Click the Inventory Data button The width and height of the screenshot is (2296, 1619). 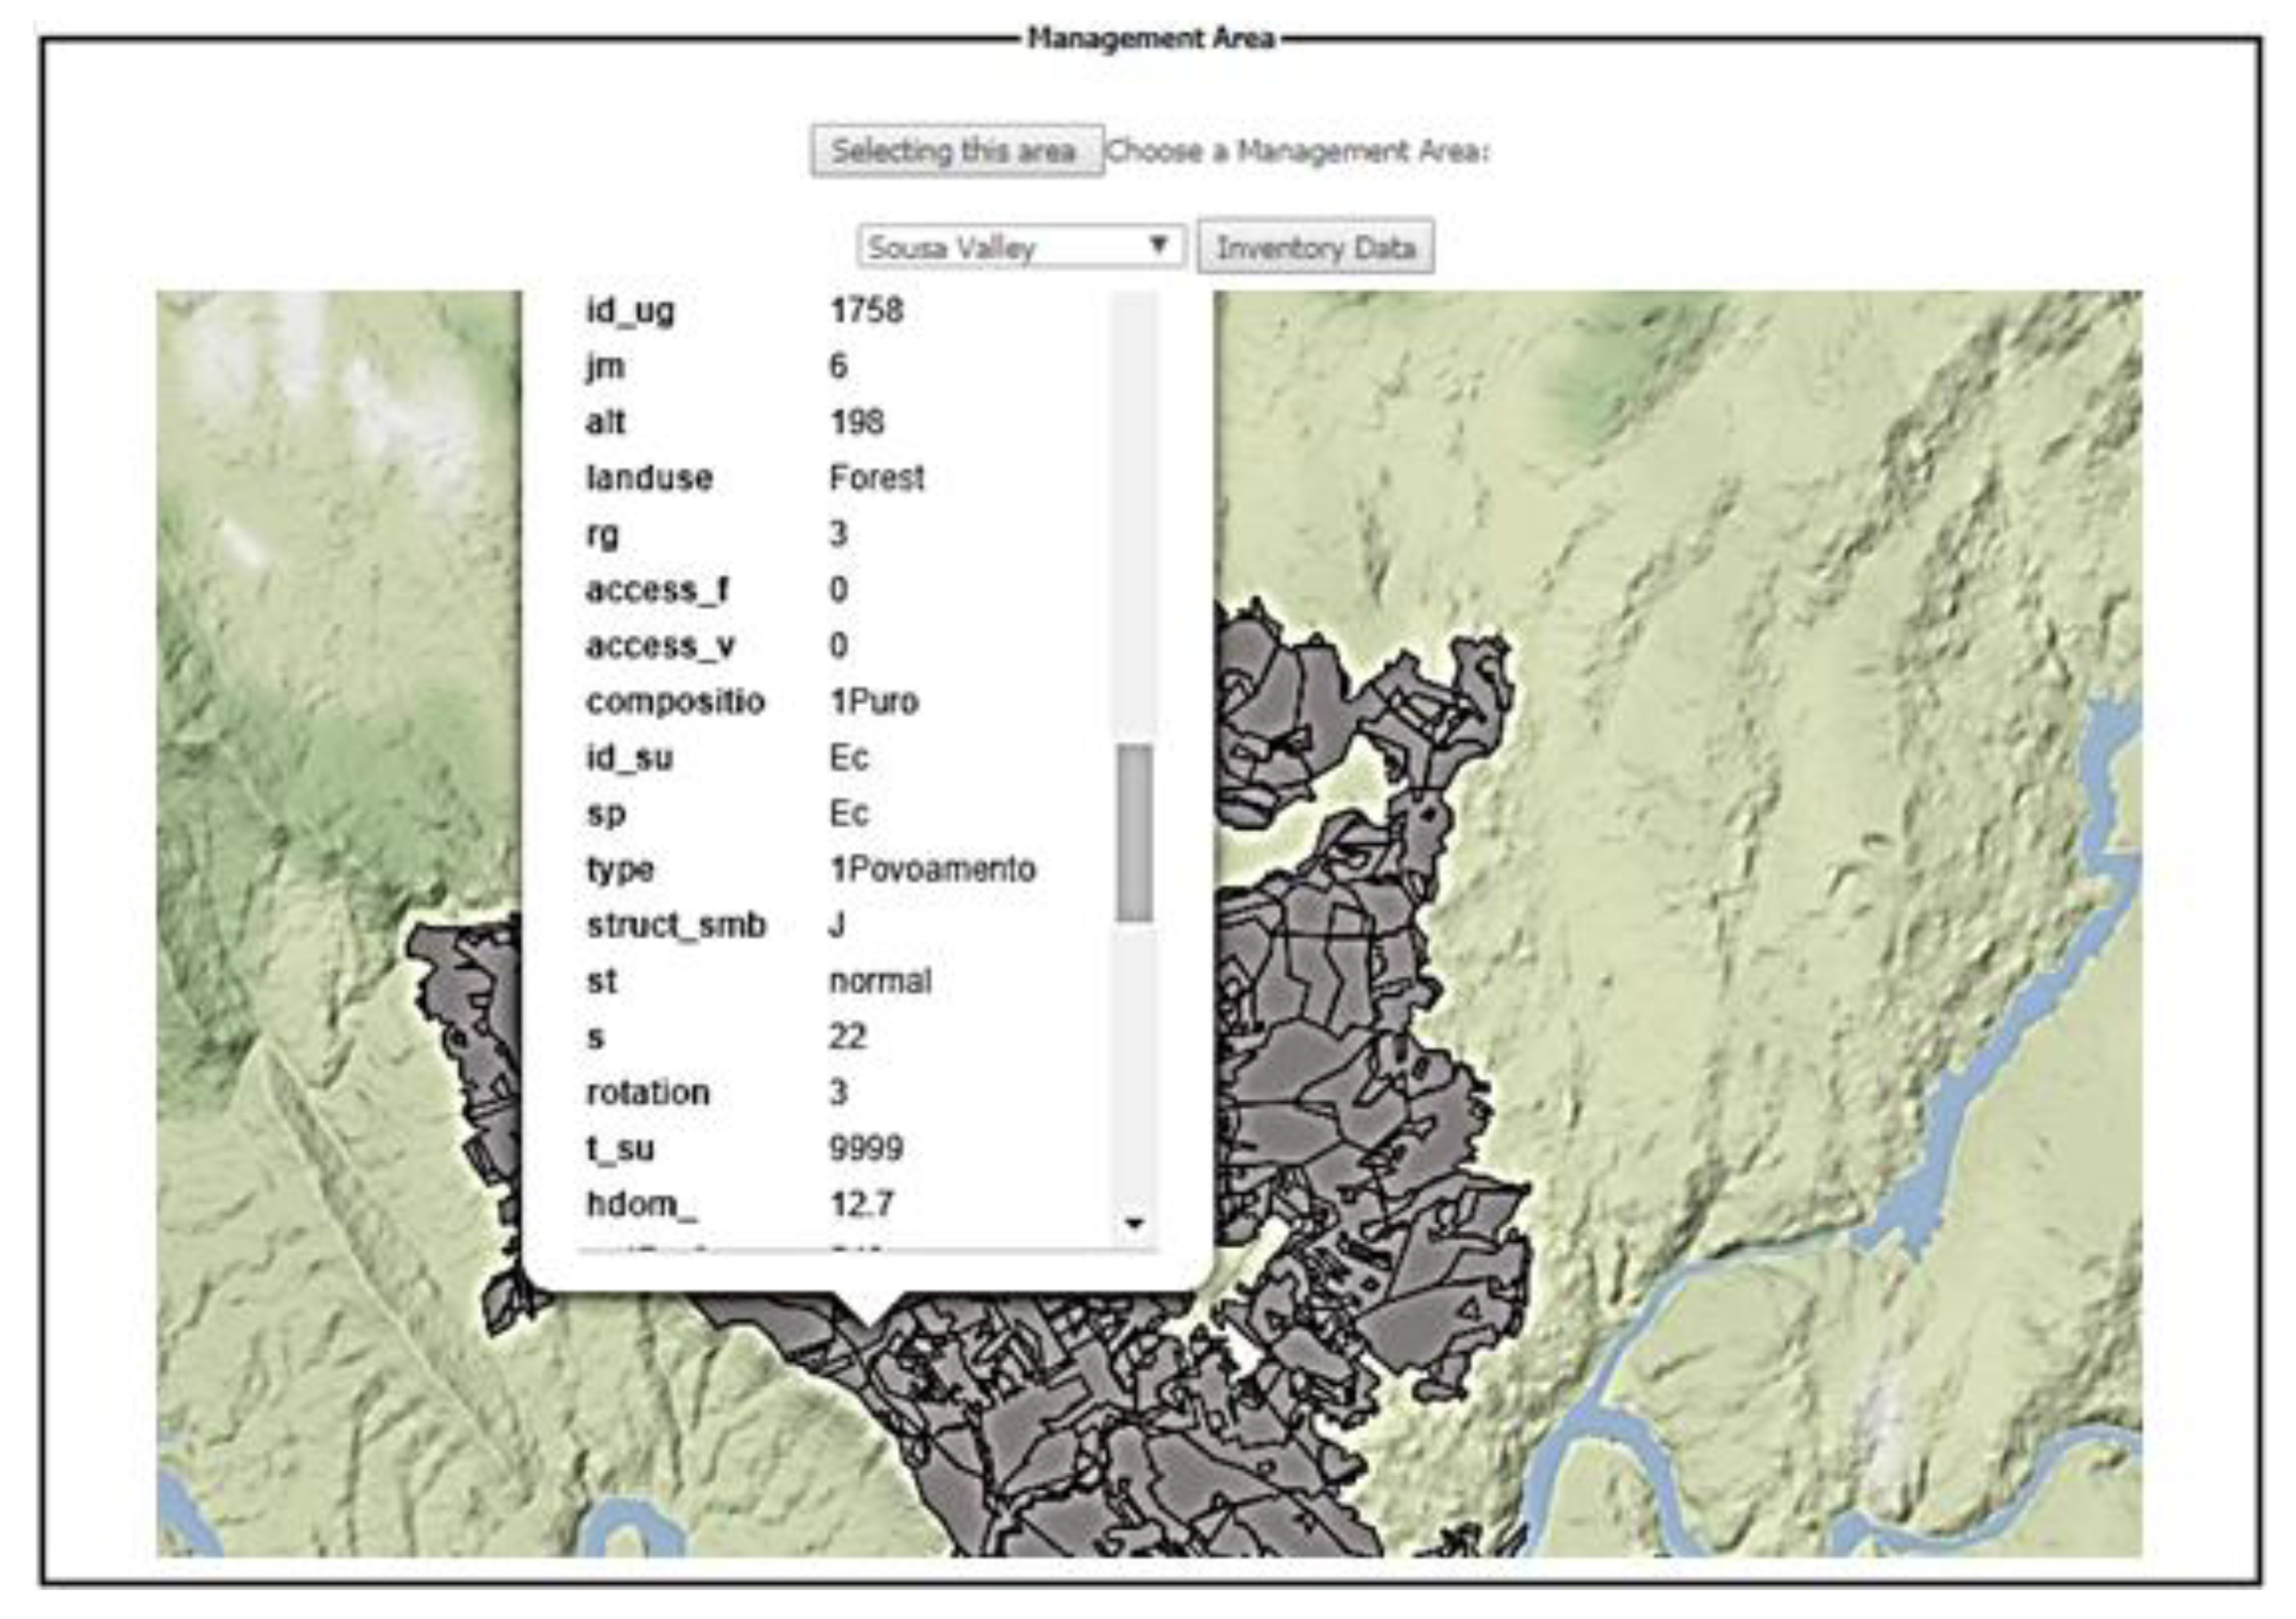pos(1315,247)
